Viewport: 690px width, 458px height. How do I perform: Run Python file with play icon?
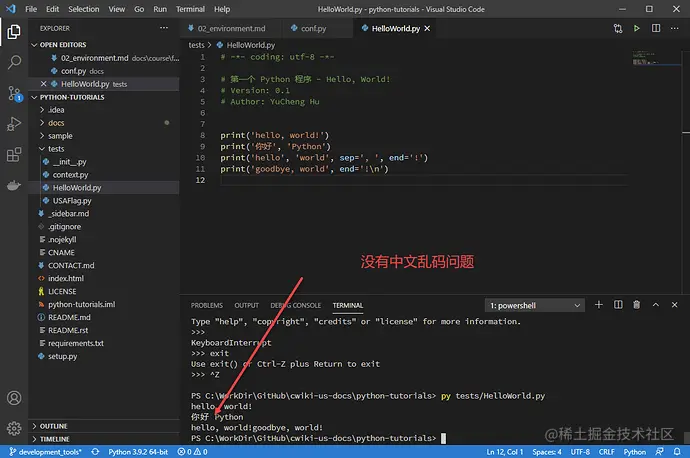click(636, 28)
